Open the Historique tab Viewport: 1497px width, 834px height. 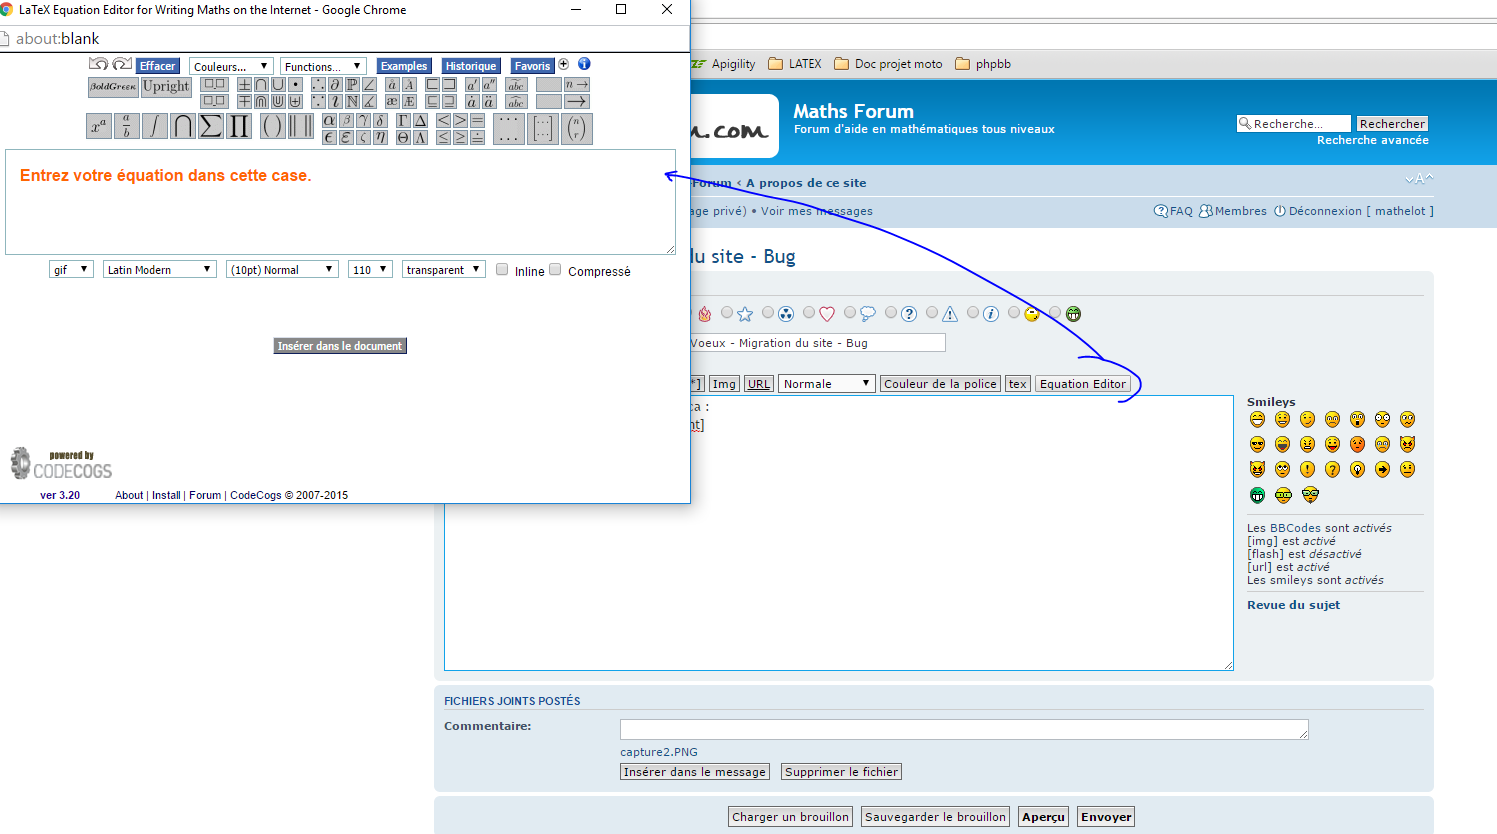point(470,66)
